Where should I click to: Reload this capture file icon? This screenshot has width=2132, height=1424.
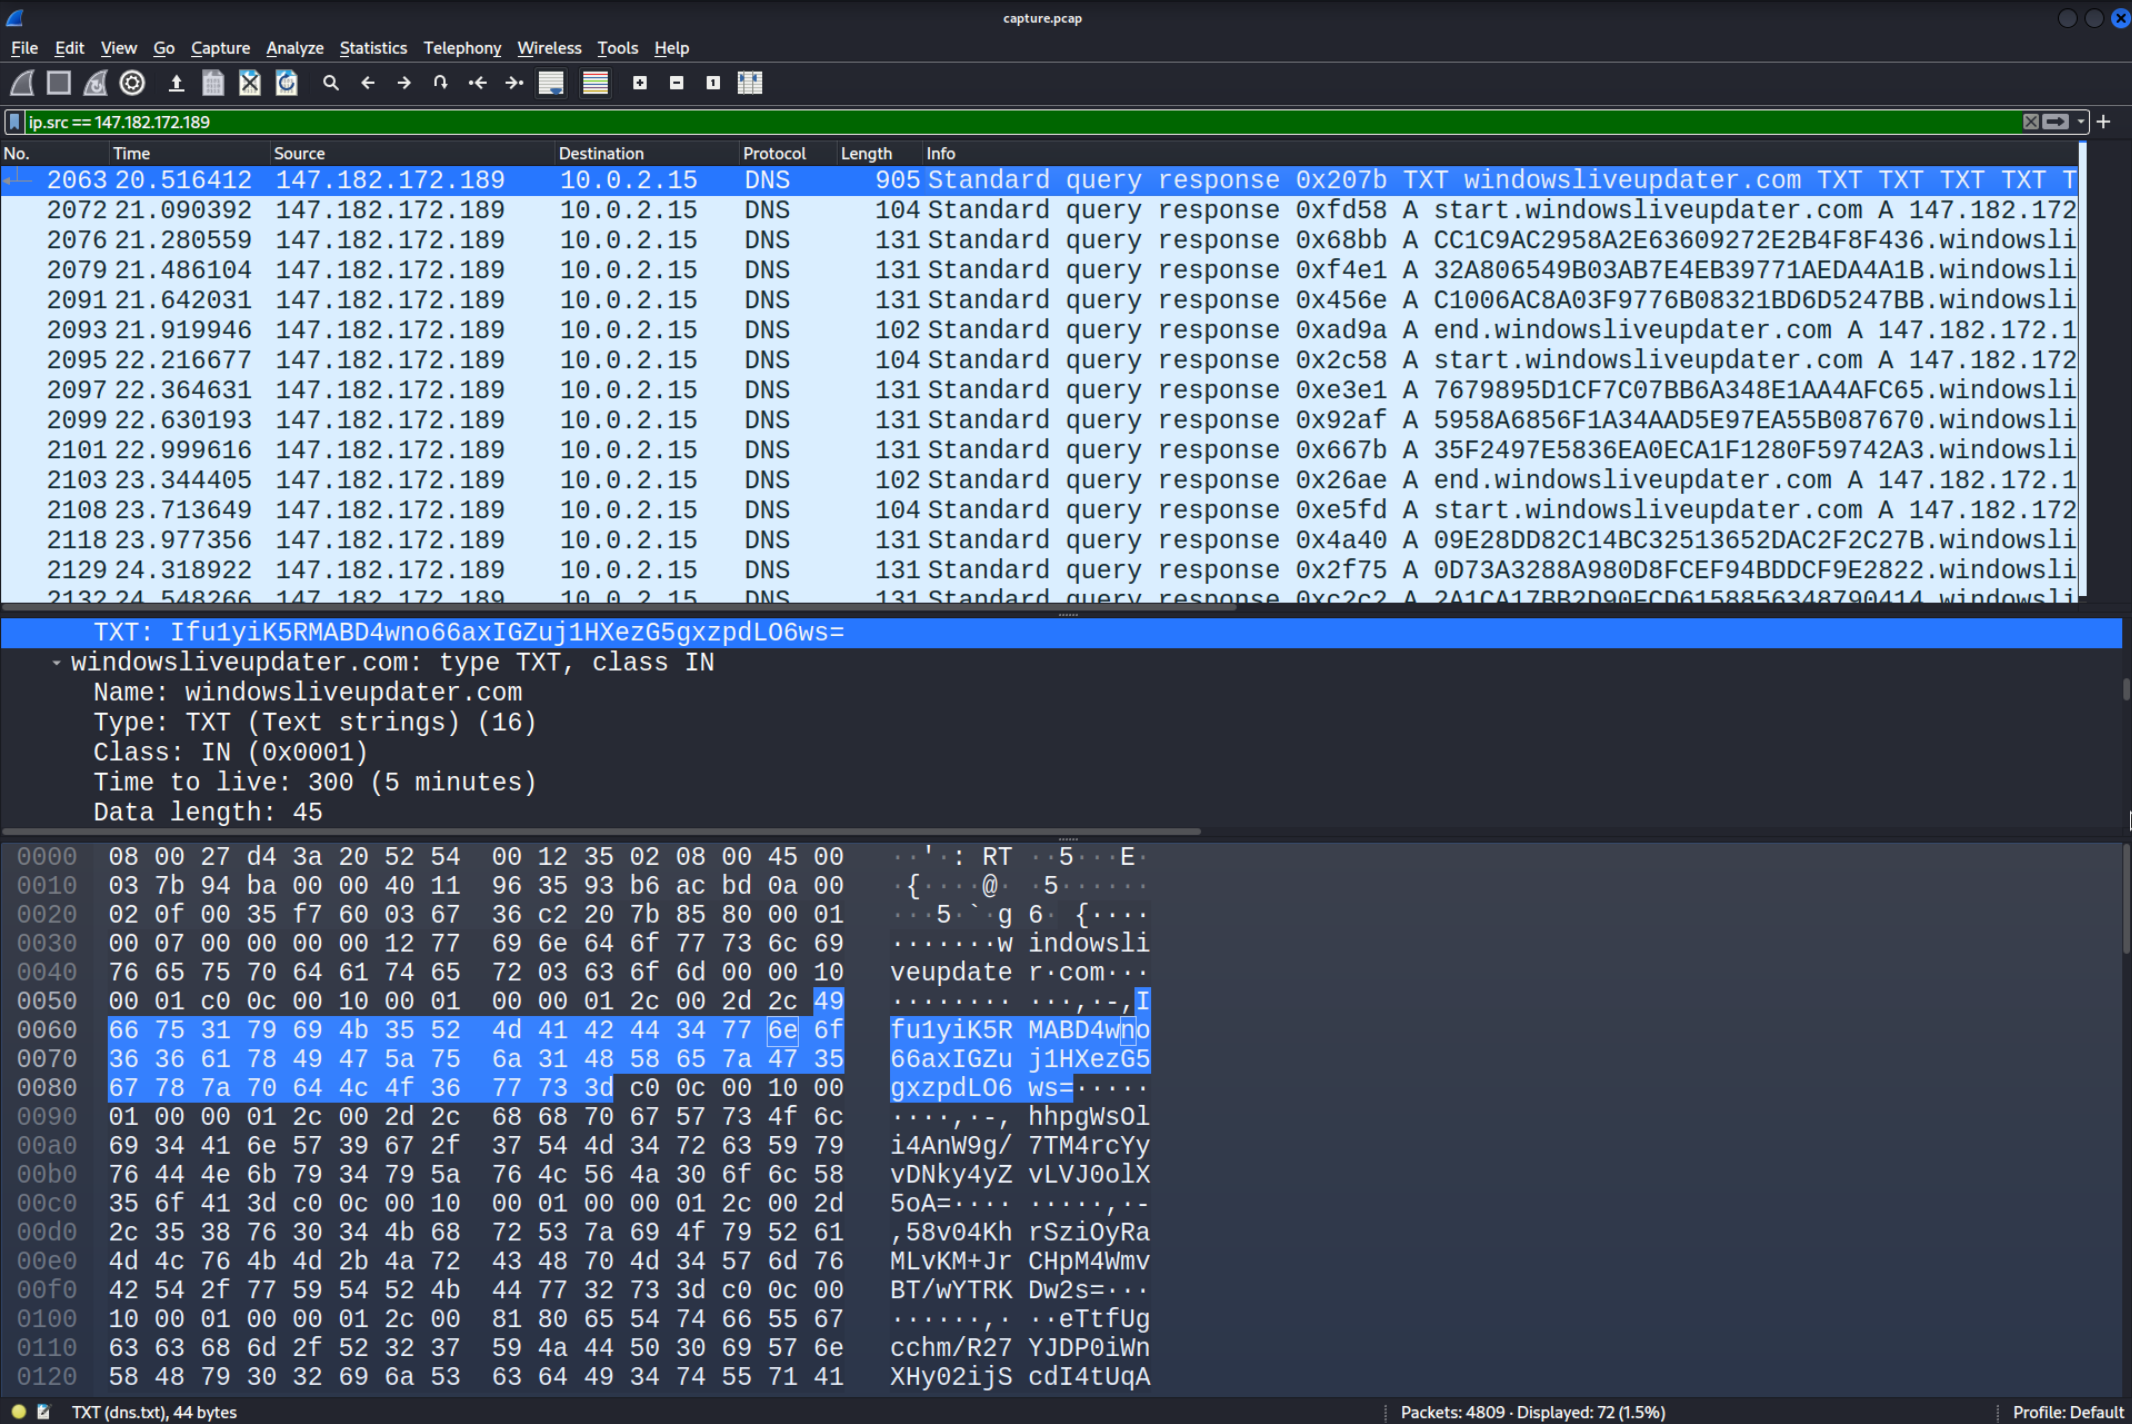point(287,83)
